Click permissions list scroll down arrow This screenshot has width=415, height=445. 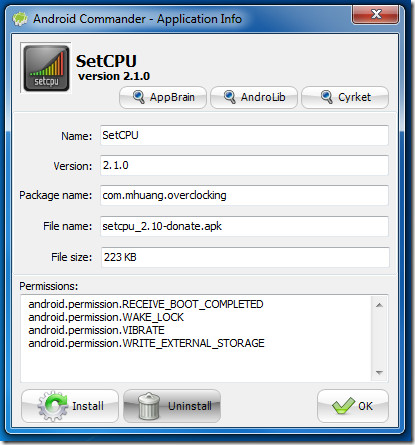(x=379, y=372)
